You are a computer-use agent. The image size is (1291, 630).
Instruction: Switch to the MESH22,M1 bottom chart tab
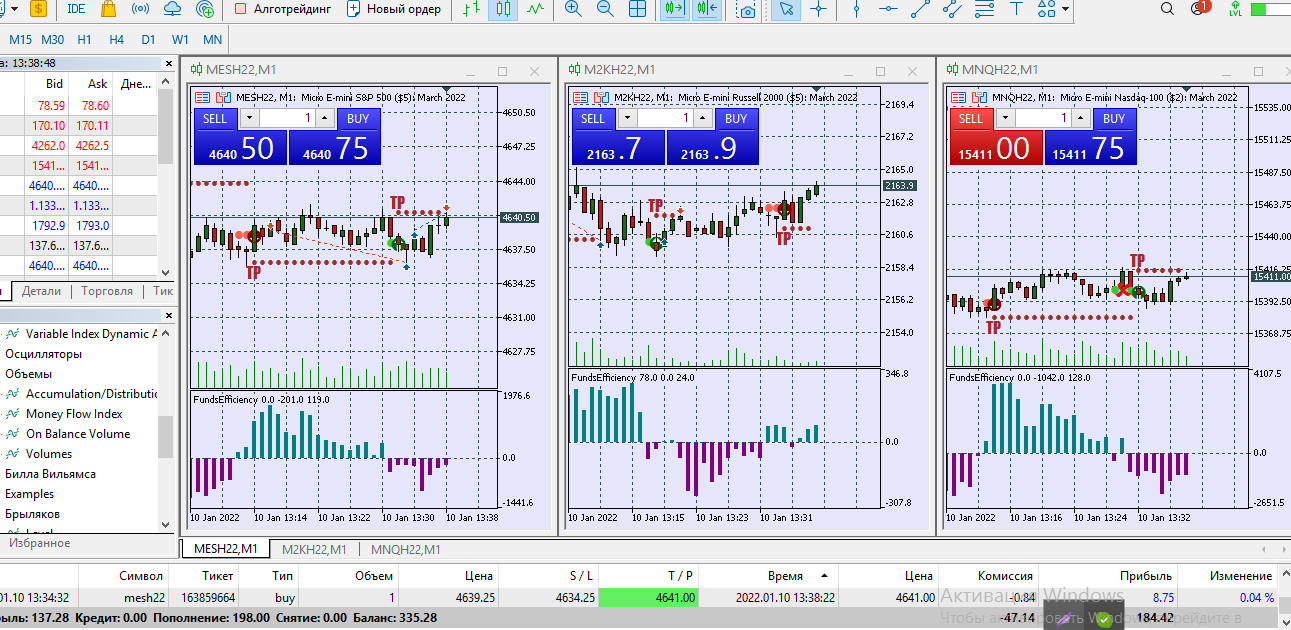(225, 549)
